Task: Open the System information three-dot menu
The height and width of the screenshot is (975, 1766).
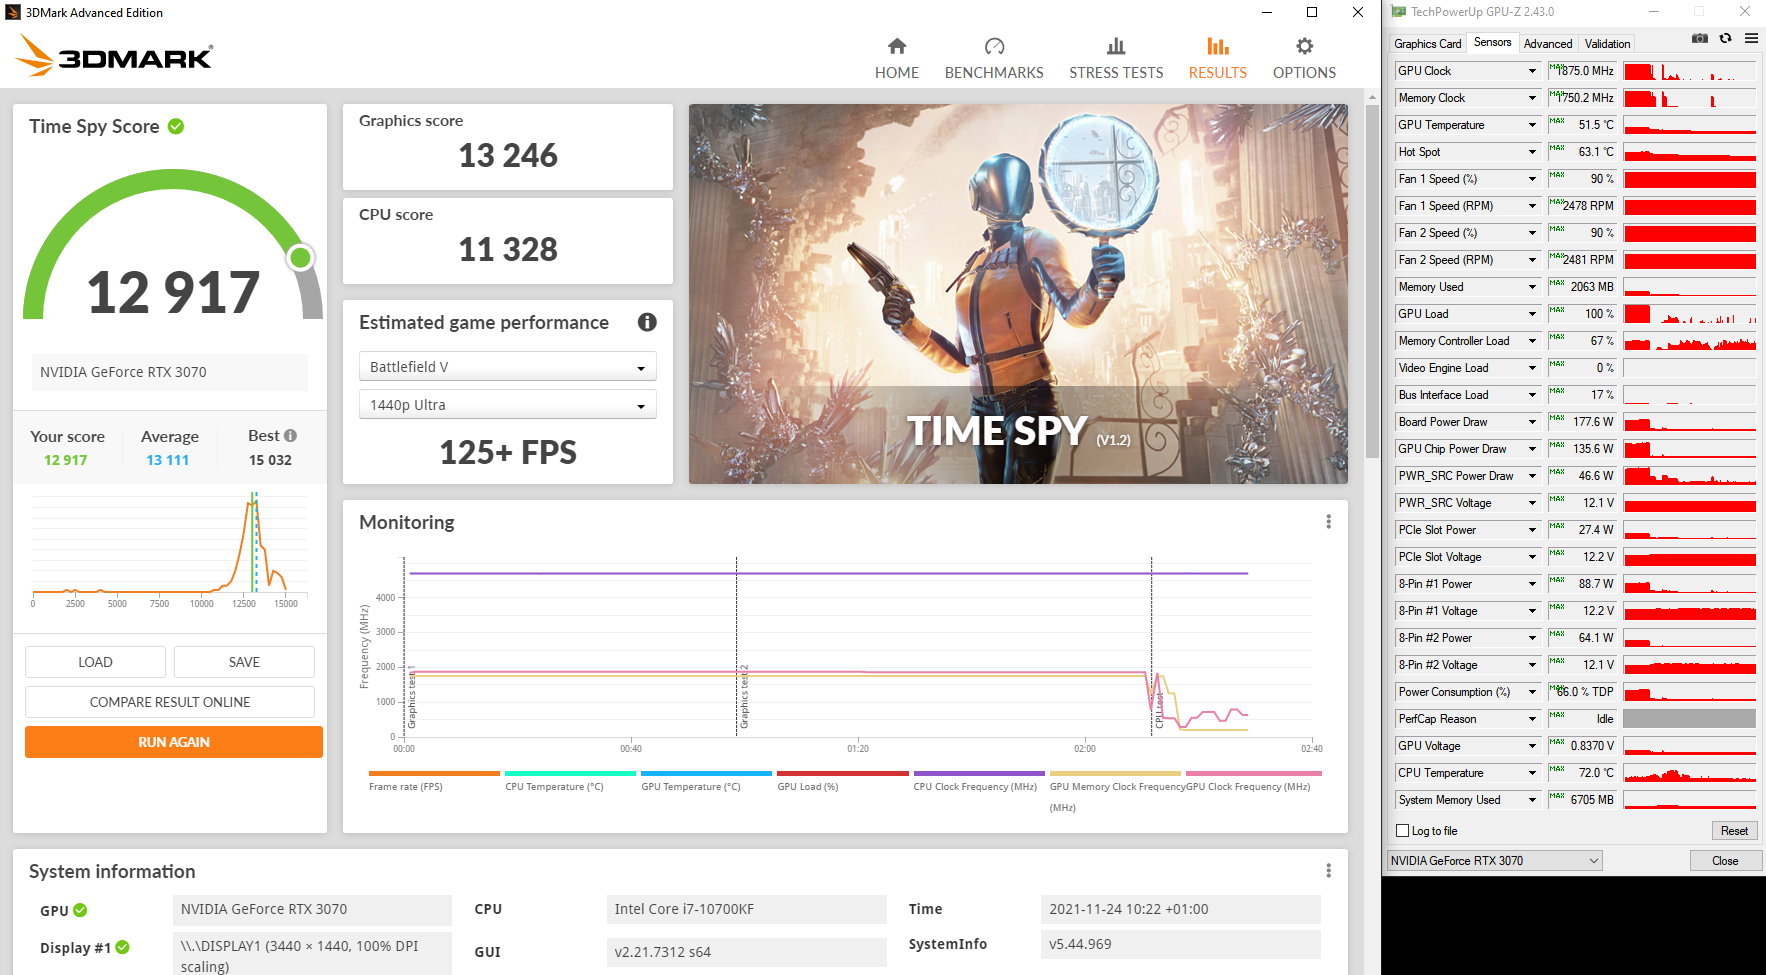Action: [x=1328, y=871]
